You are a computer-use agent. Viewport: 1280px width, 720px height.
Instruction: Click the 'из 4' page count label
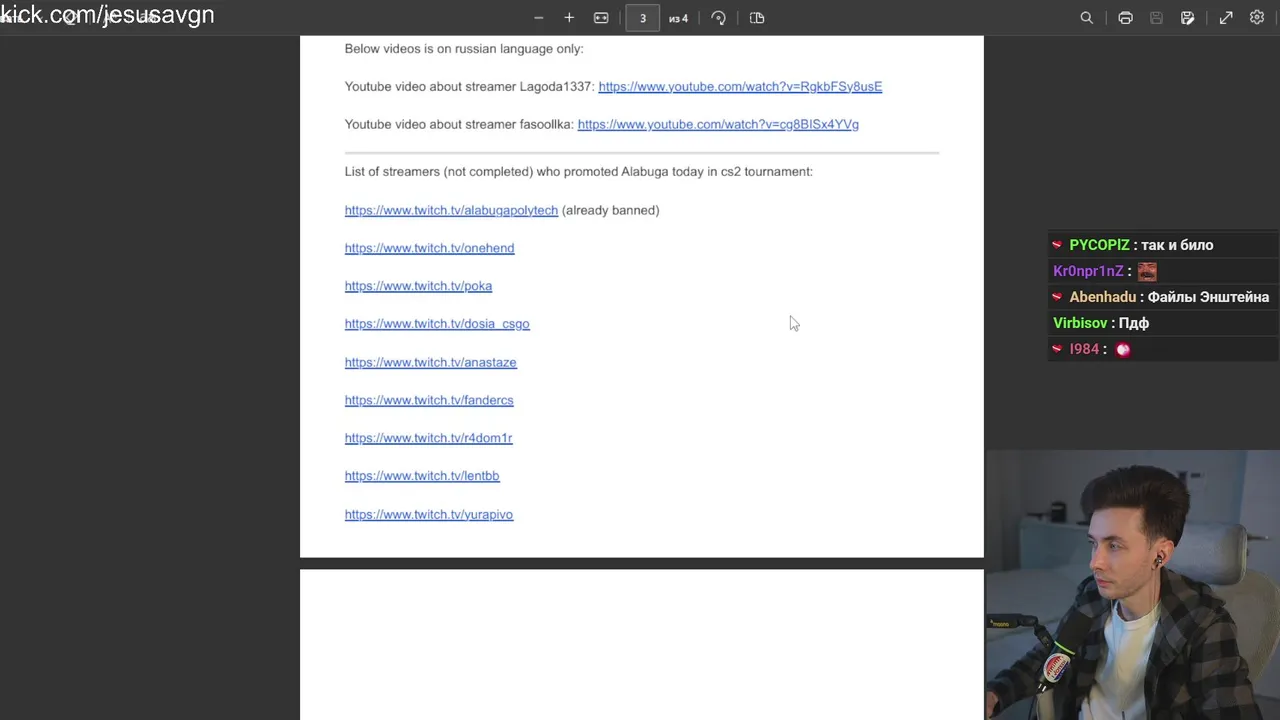click(678, 18)
